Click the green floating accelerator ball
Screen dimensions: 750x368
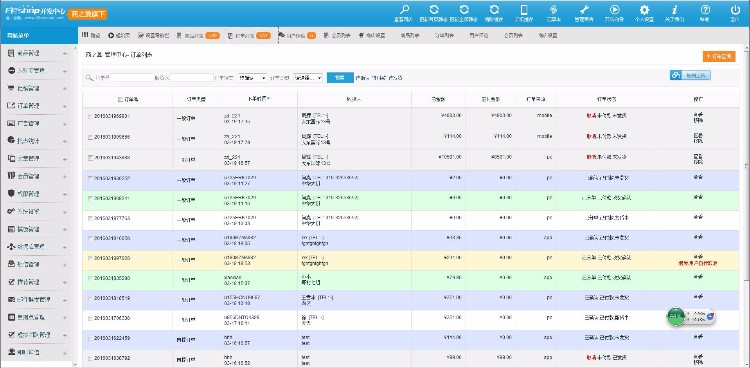676,316
